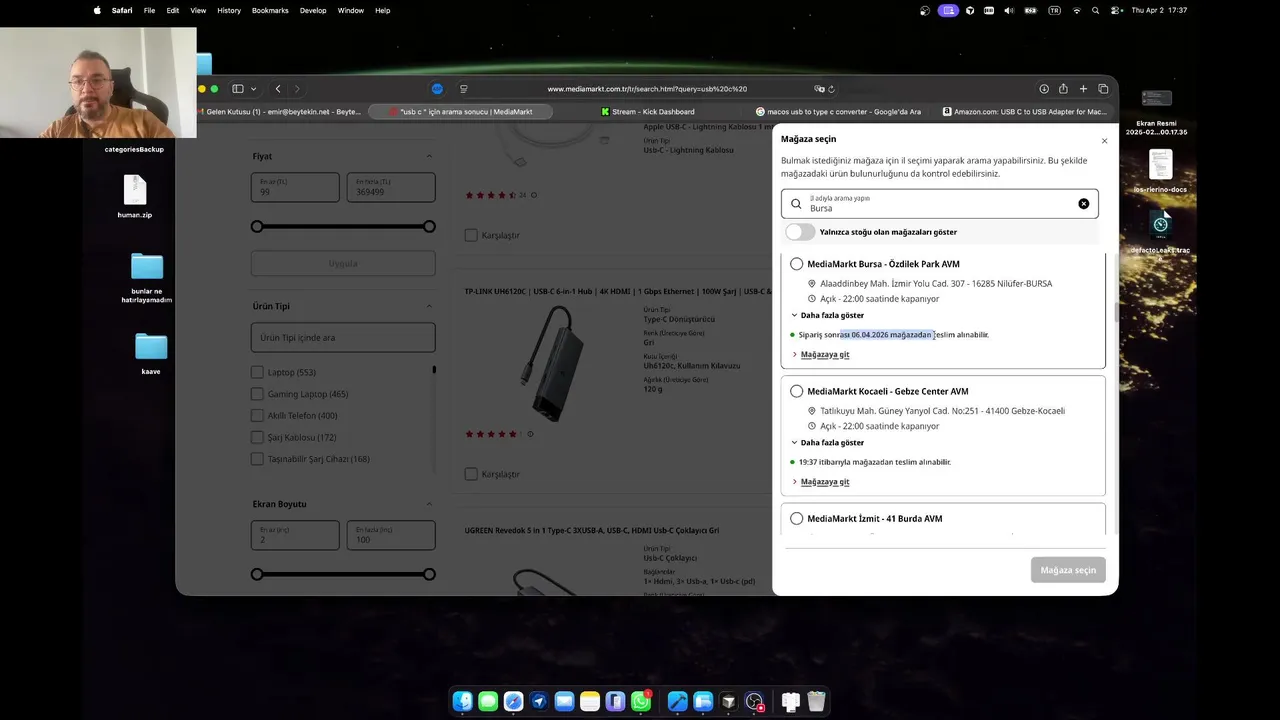Screen dimensions: 1280x720
Task: Click the volume icon in menu bar
Action: click(x=1008, y=10)
